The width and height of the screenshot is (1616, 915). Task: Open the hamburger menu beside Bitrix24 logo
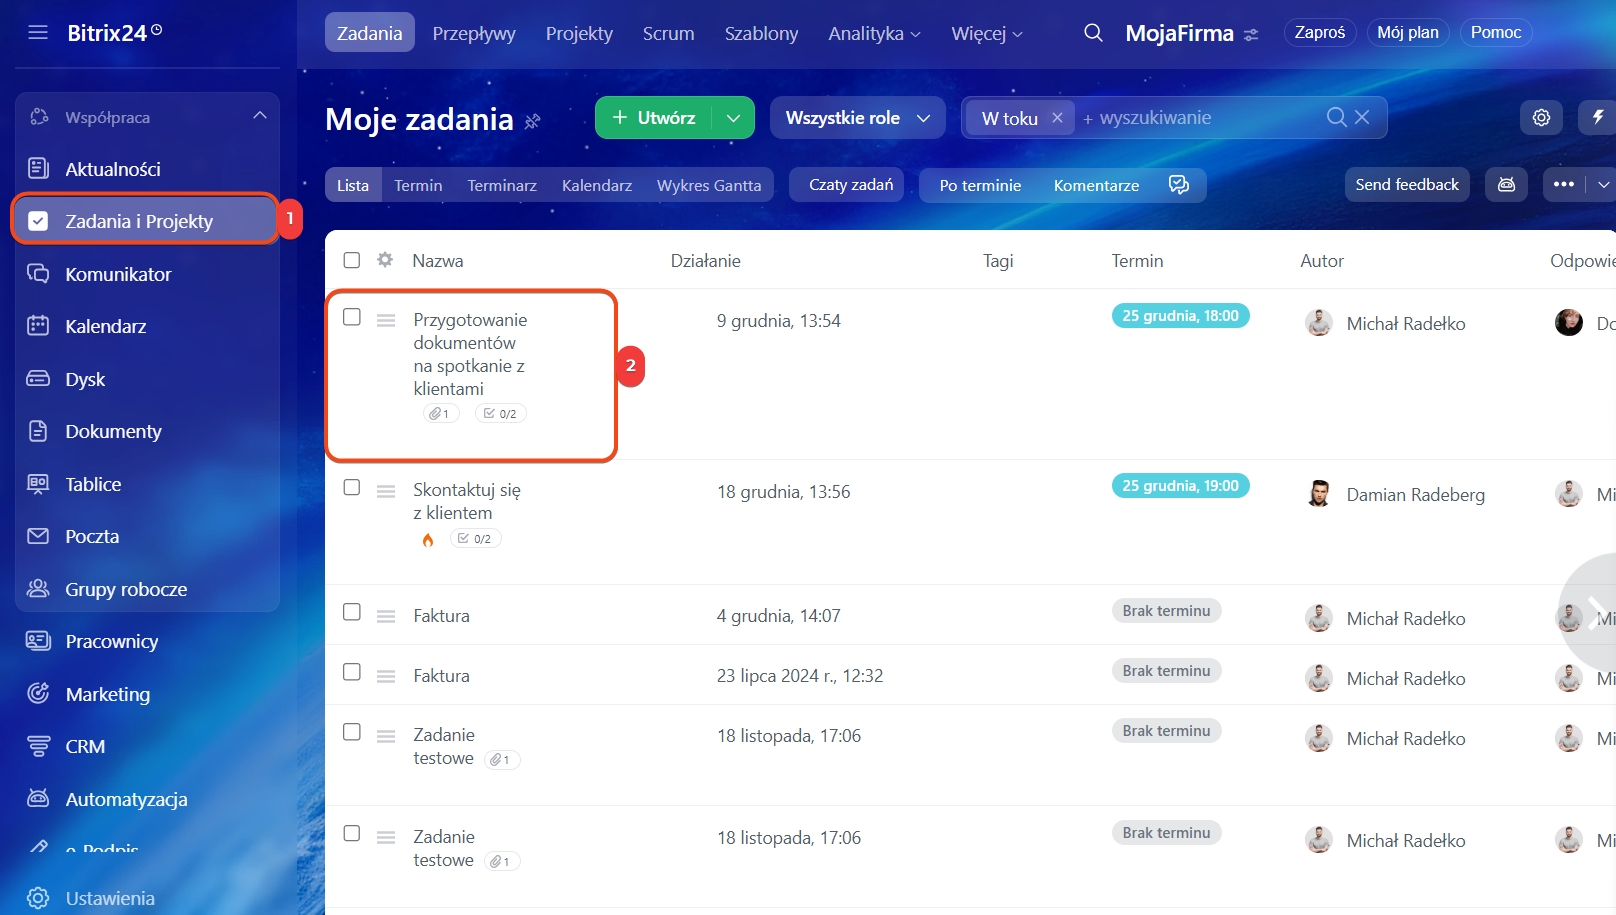point(38,33)
